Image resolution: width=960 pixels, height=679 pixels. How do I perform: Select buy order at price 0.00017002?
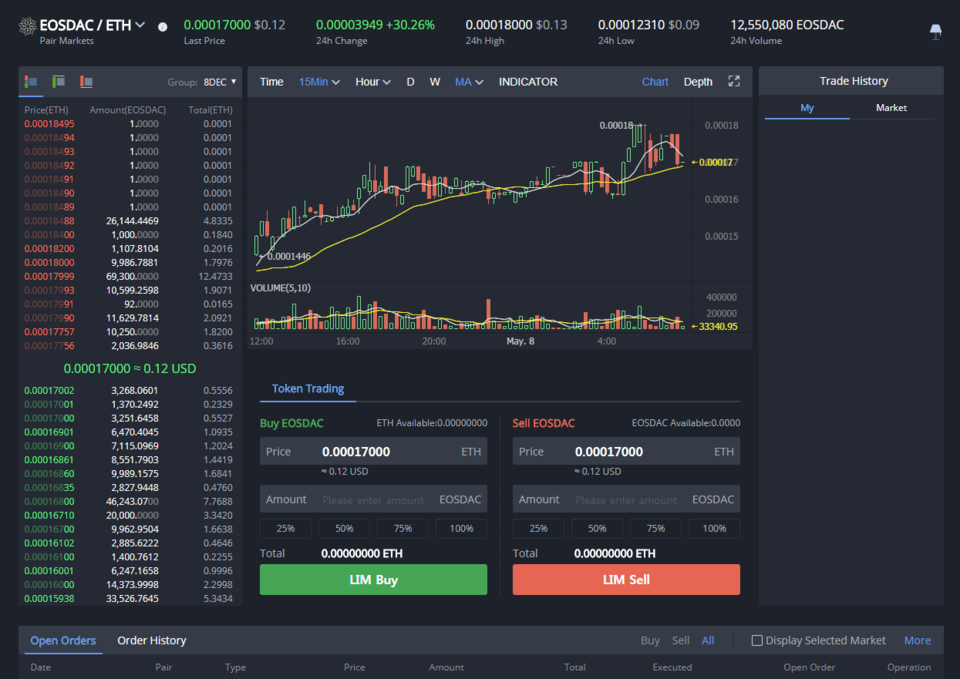click(129, 390)
